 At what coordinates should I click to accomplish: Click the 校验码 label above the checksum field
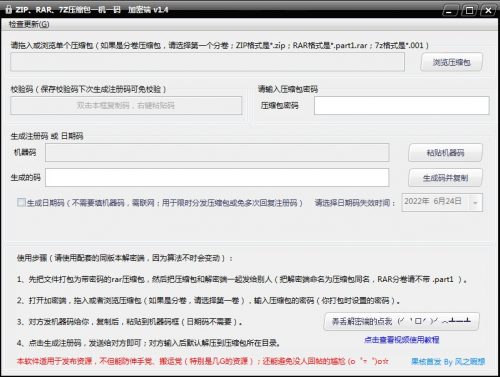click(88, 89)
